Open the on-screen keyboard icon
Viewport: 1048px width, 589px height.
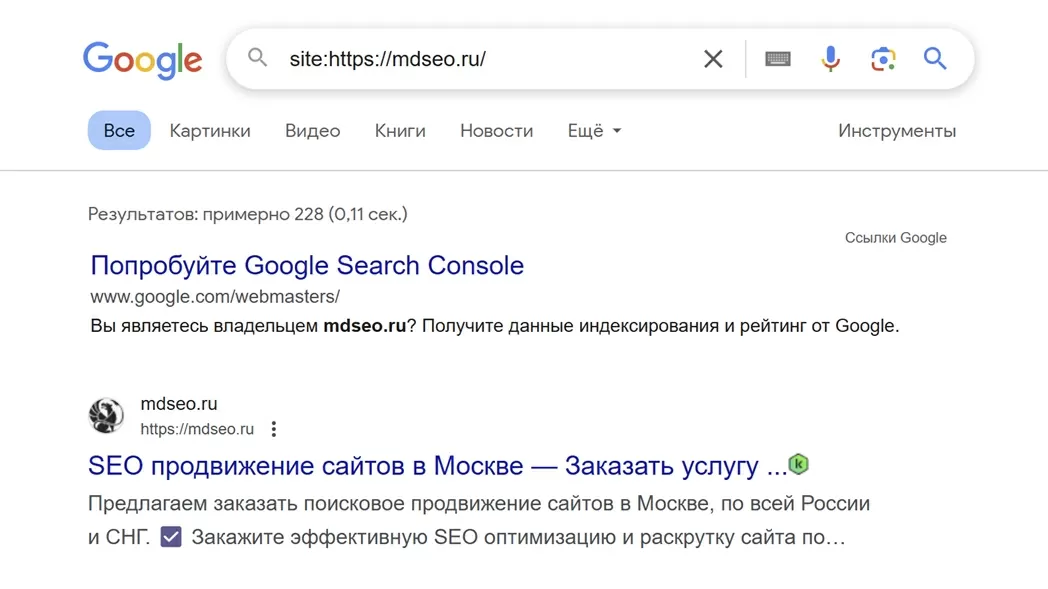tap(777, 59)
